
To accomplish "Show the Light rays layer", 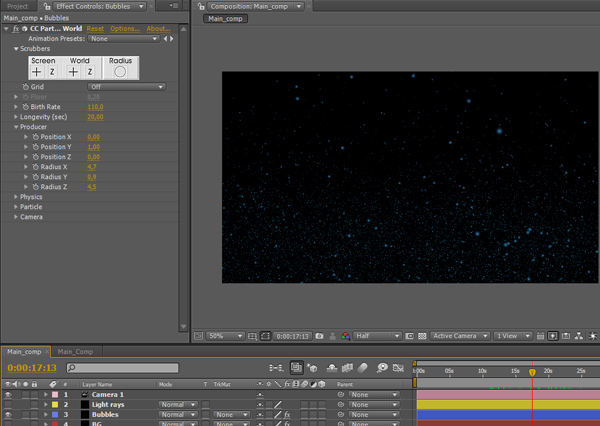I will click(8, 404).
